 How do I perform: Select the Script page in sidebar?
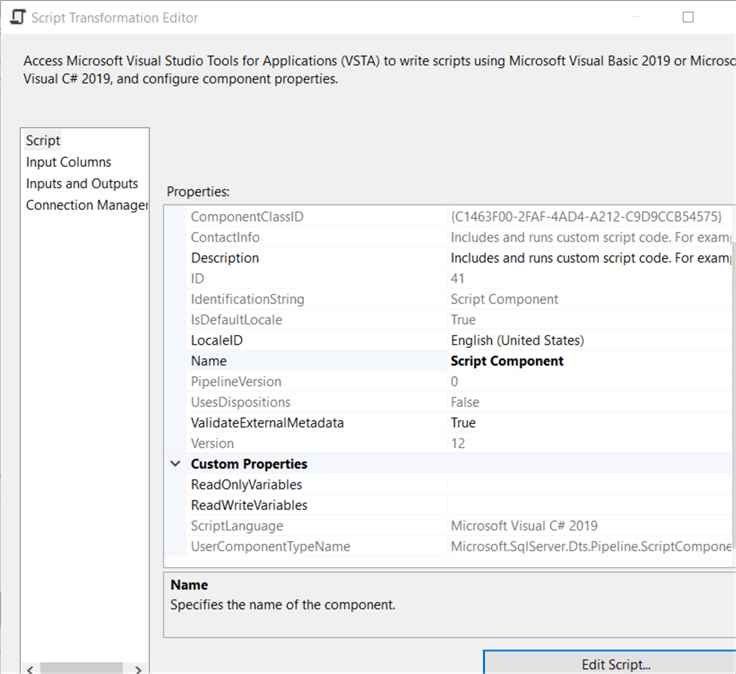click(44, 141)
